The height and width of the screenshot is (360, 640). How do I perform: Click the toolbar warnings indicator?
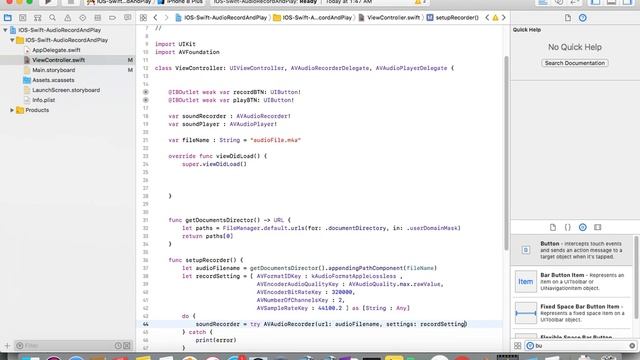(420, 2)
